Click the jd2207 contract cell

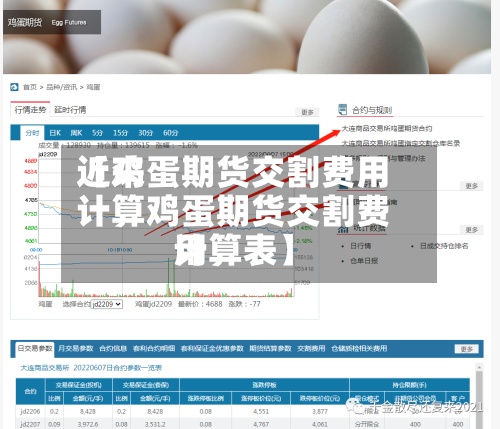30,424
